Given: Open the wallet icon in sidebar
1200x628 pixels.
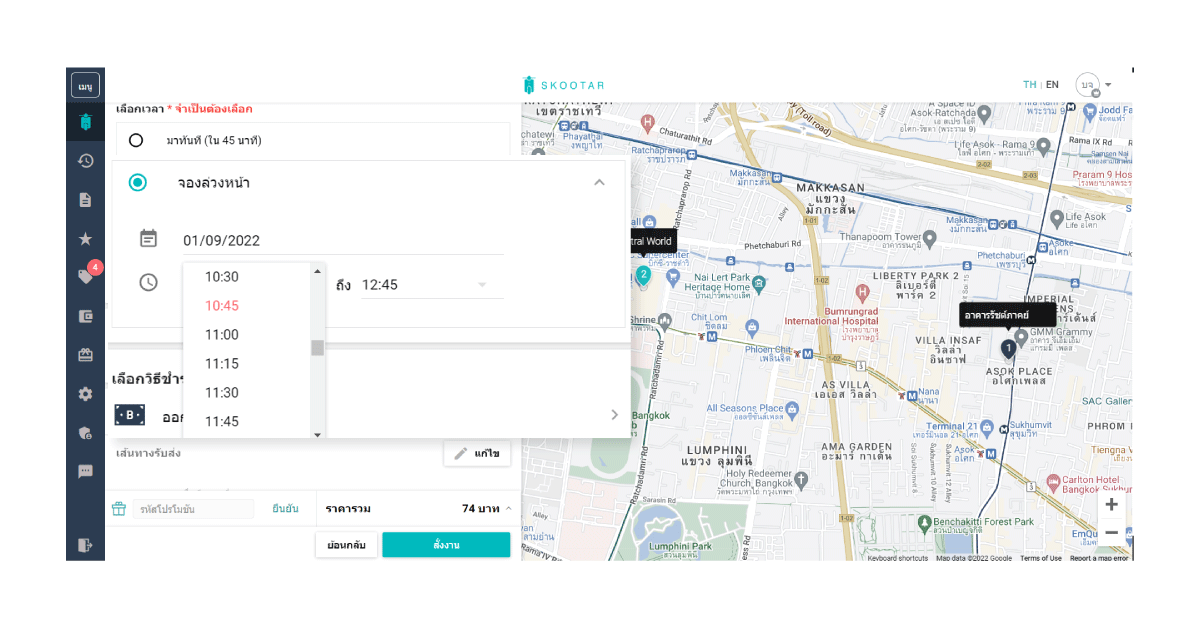Looking at the screenshot, I should point(86,316).
